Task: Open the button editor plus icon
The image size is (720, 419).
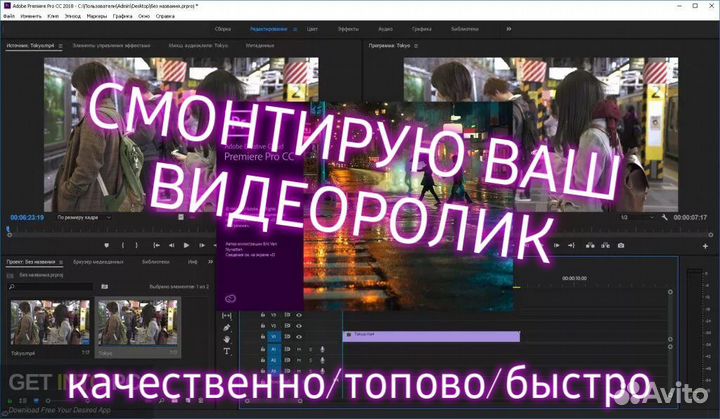Action: (705, 246)
